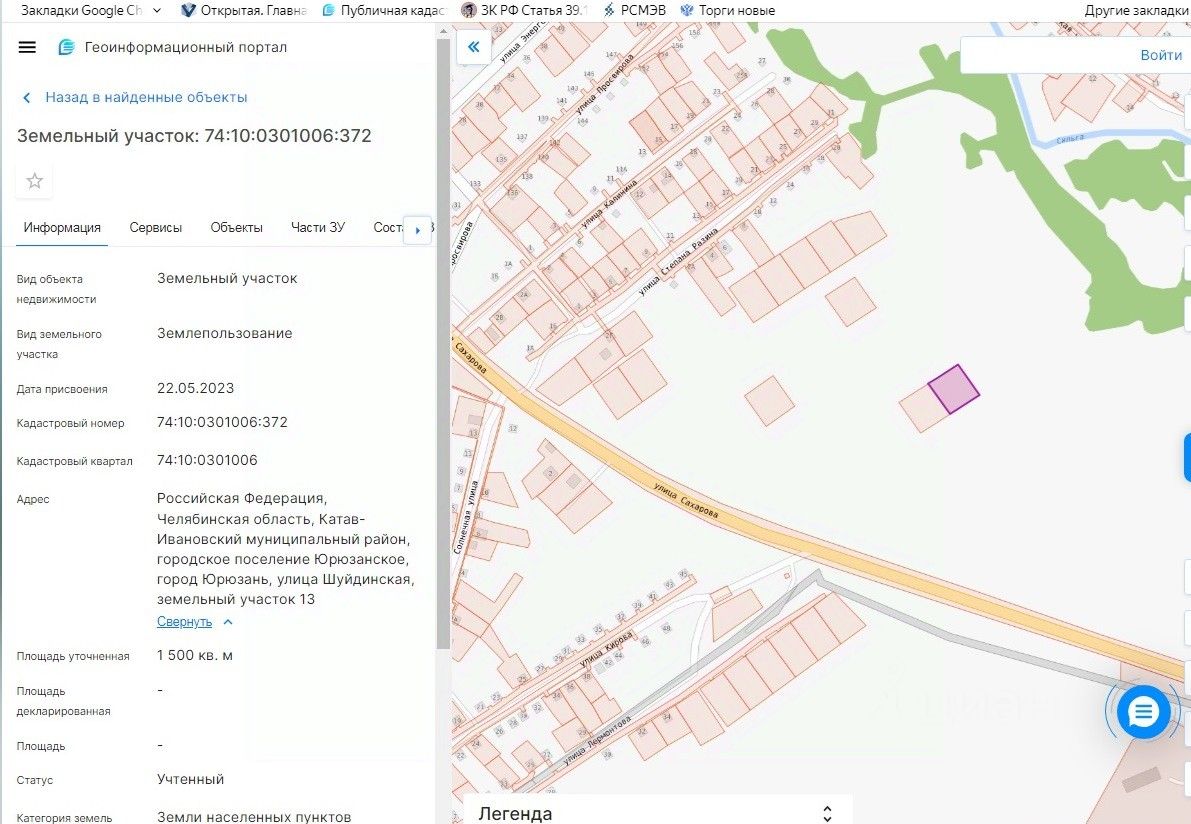This screenshot has width=1191, height=824.
Task: Click the side panel vertical scrollbar
Action: pyautogui.click(x=443, y=340)
